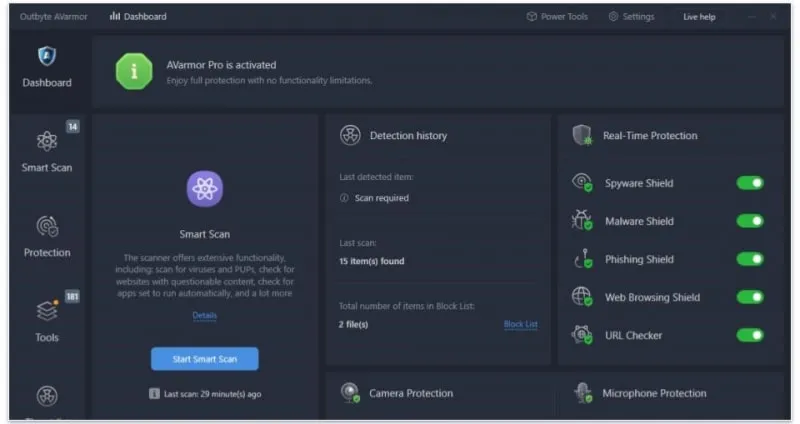The image size is (800, 424).
Task: Switch off the Web Browsing Shield
Action: click(750, 297)
